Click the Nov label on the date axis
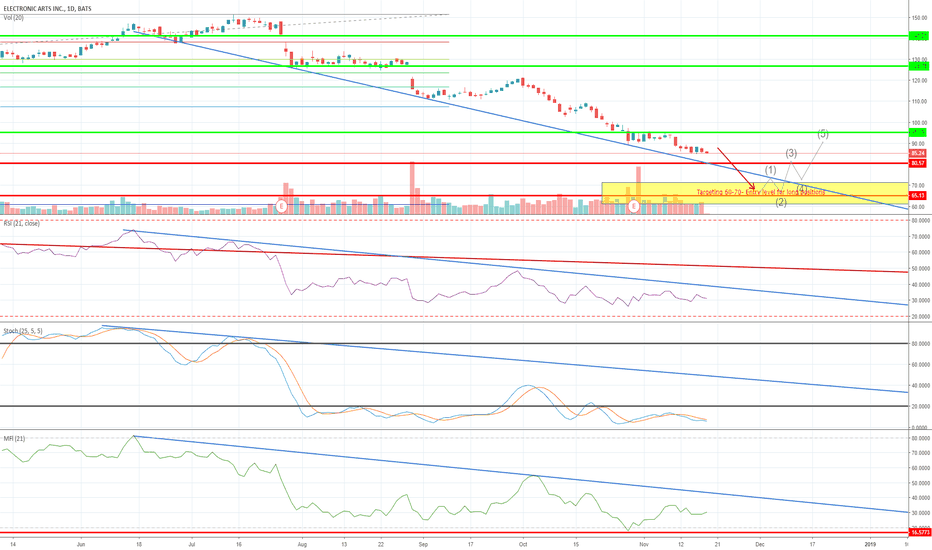Image resolution: width=932 pixels, height=550 pixels. tap(644, 543)
